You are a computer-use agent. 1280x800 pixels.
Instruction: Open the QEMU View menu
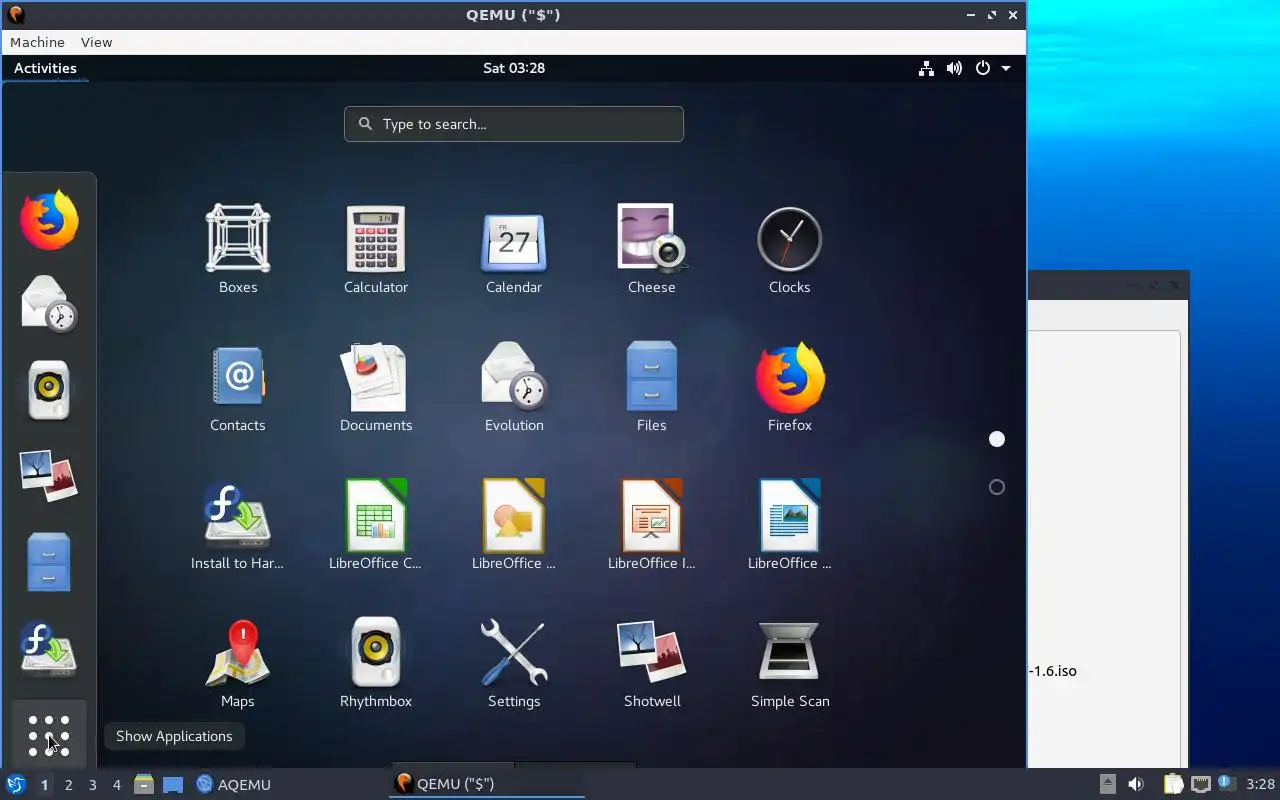[x=97, y=42]
